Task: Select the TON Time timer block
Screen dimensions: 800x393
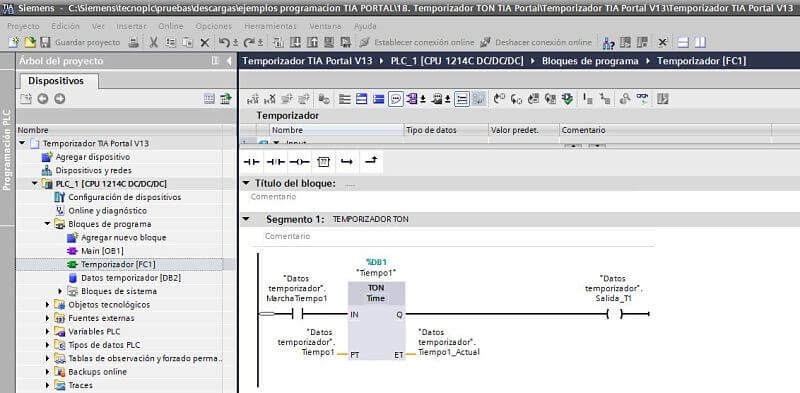Action: [377, 321]
